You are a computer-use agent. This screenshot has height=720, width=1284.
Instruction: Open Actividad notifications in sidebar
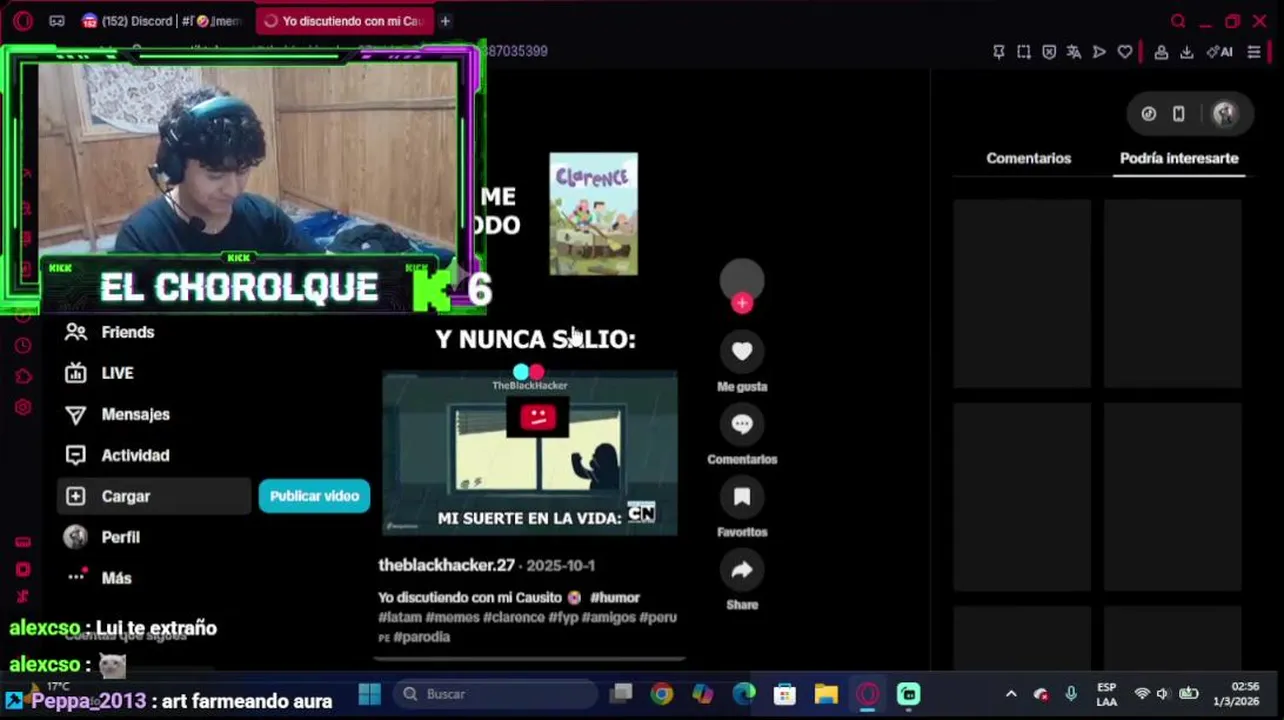point(135,455)
